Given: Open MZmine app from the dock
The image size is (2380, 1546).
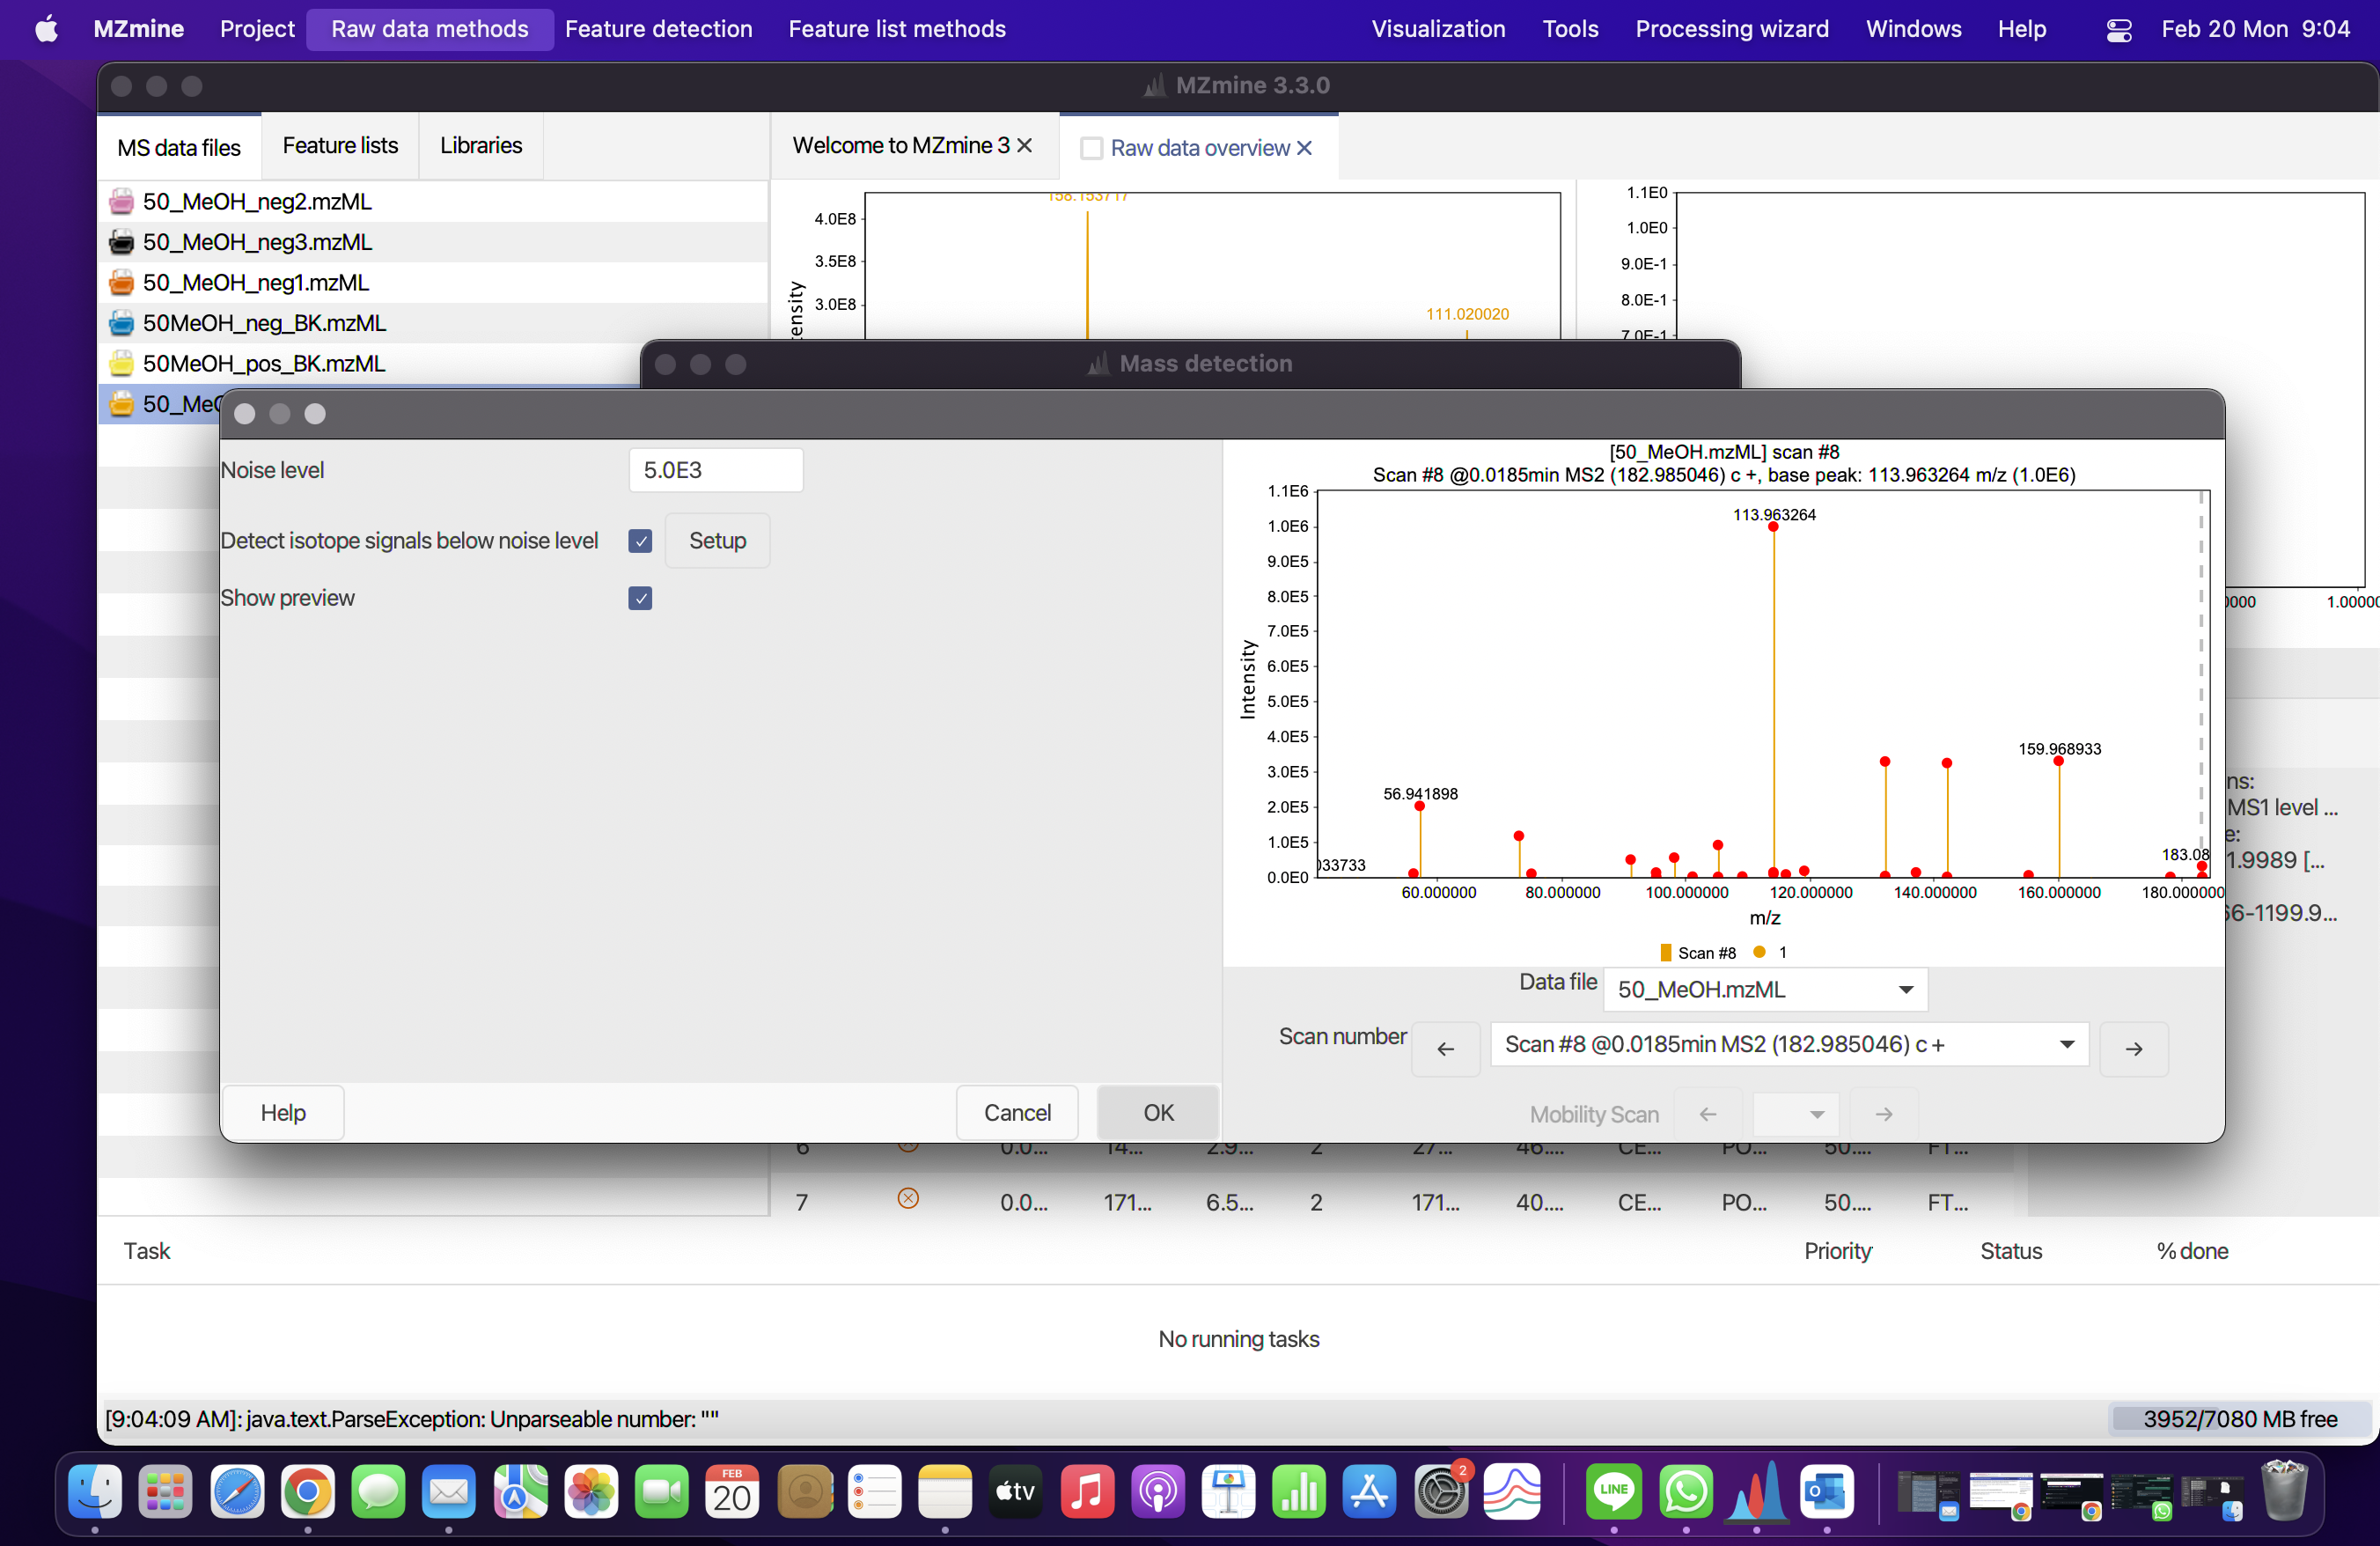Looking at the screenshot, I should coord(1758,1493).
